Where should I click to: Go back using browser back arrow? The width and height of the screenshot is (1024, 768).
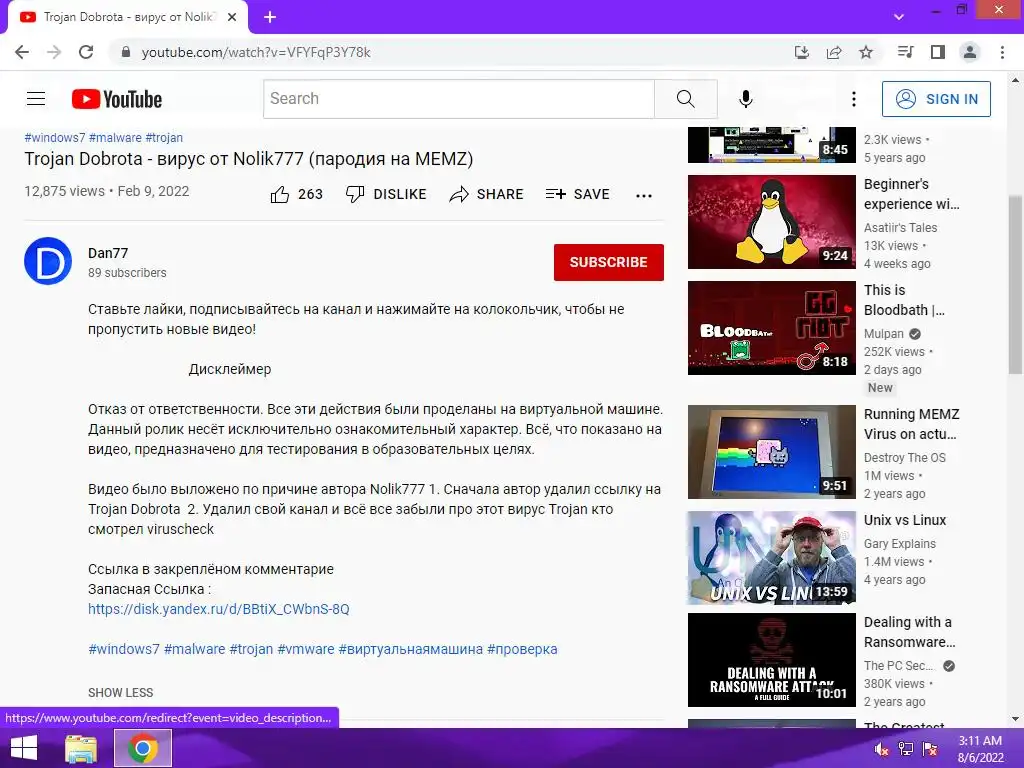pyautogui.click(x=22, y=52)
